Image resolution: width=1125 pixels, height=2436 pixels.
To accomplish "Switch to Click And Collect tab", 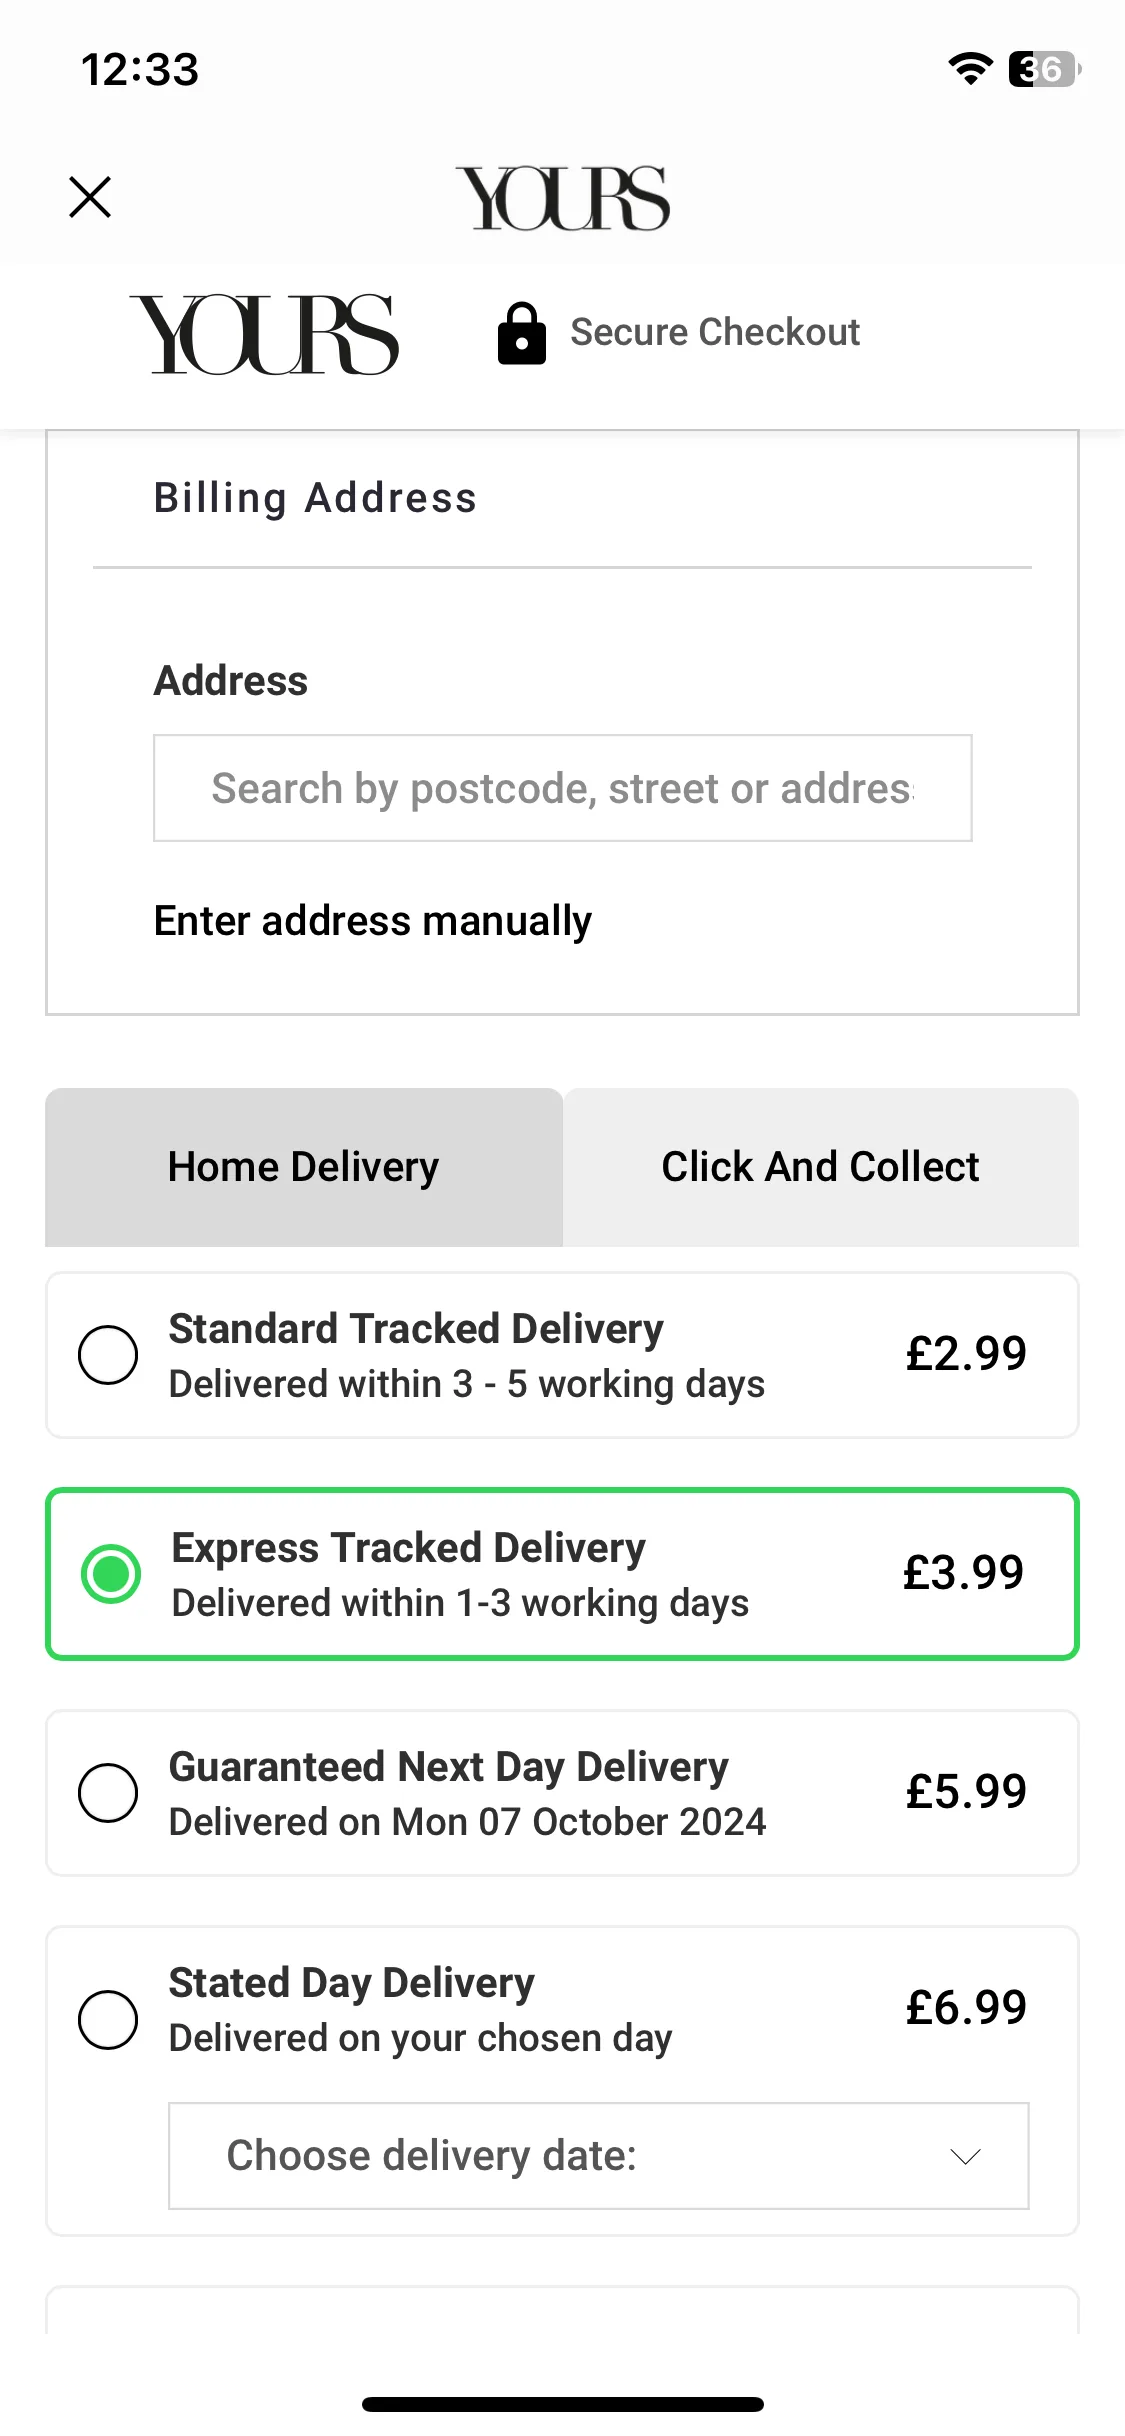I will tap(821, 1167).
